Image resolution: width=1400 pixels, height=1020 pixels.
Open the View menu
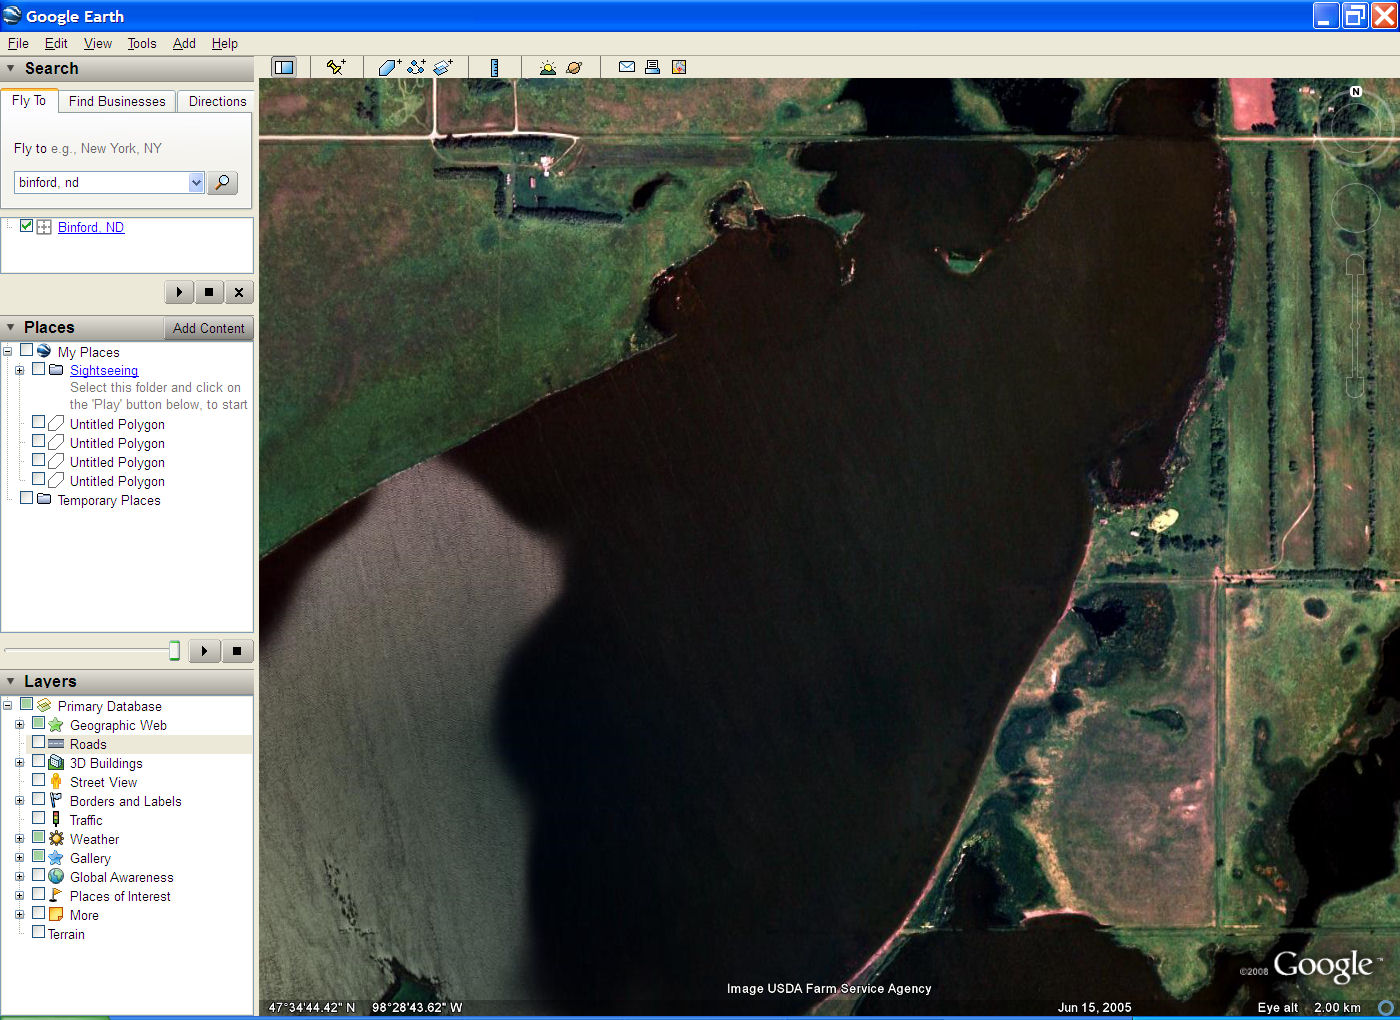[x=98, y=43]
